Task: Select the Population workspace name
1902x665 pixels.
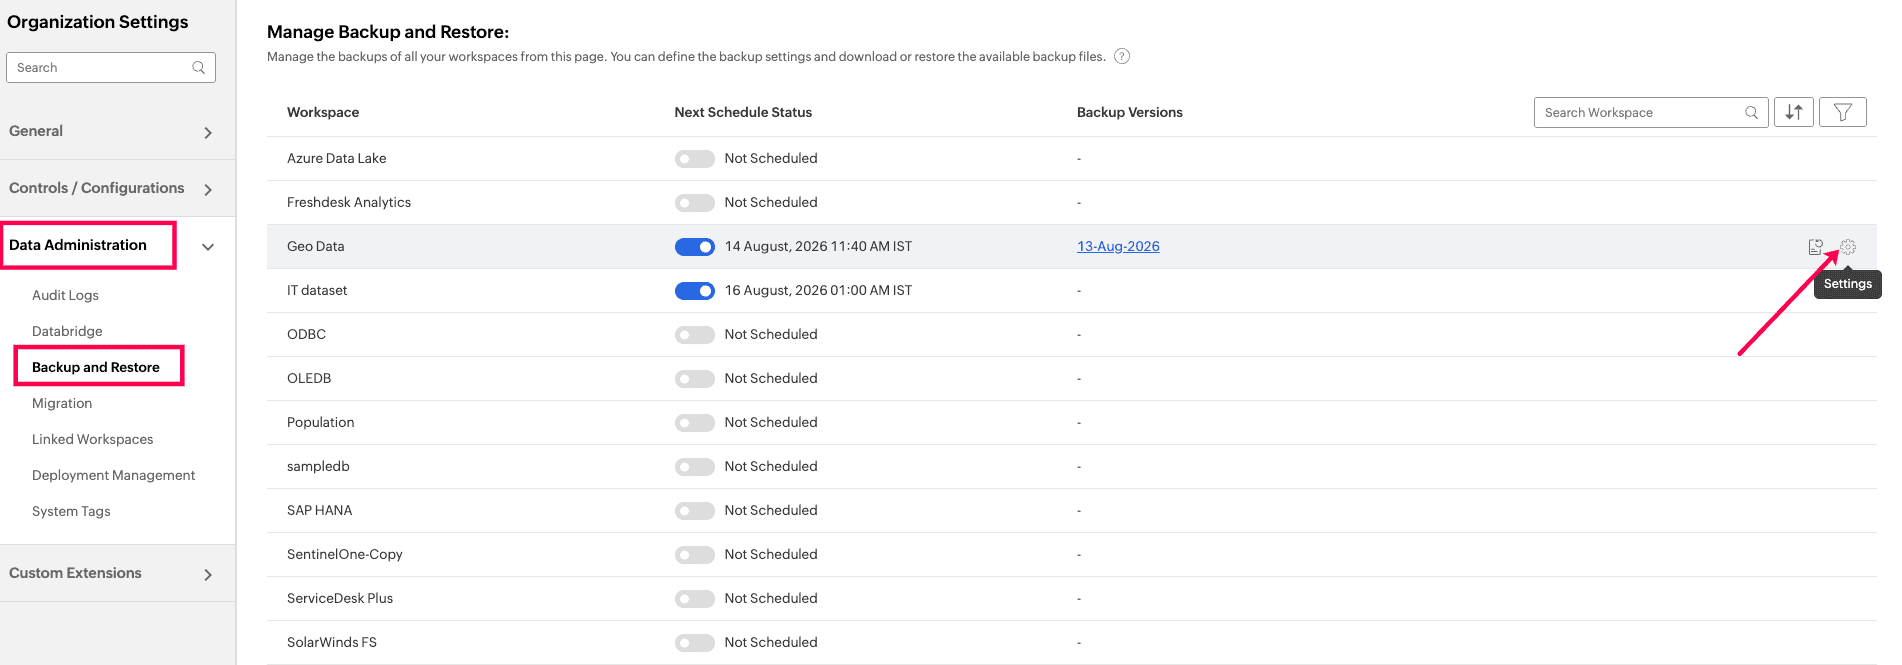Action: [320, 422]
